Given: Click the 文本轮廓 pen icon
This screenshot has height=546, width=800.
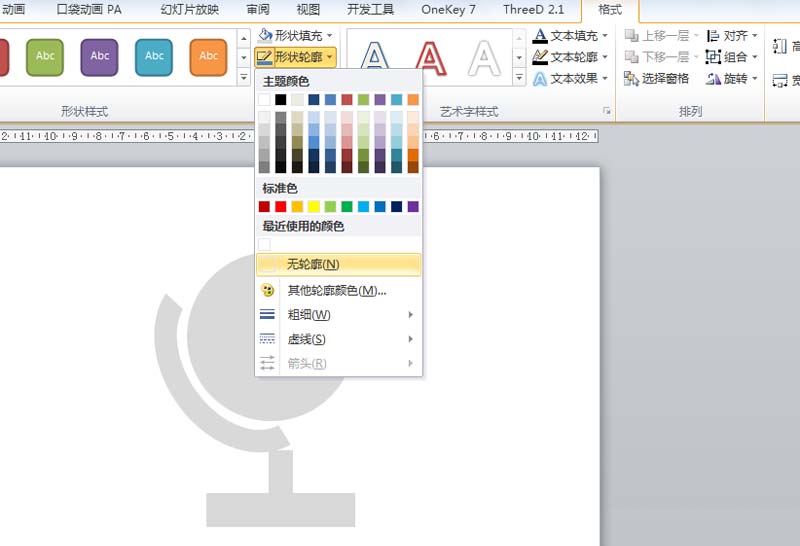Looking at the screenshot, I should pyautogui.click(x=540, y=57).
